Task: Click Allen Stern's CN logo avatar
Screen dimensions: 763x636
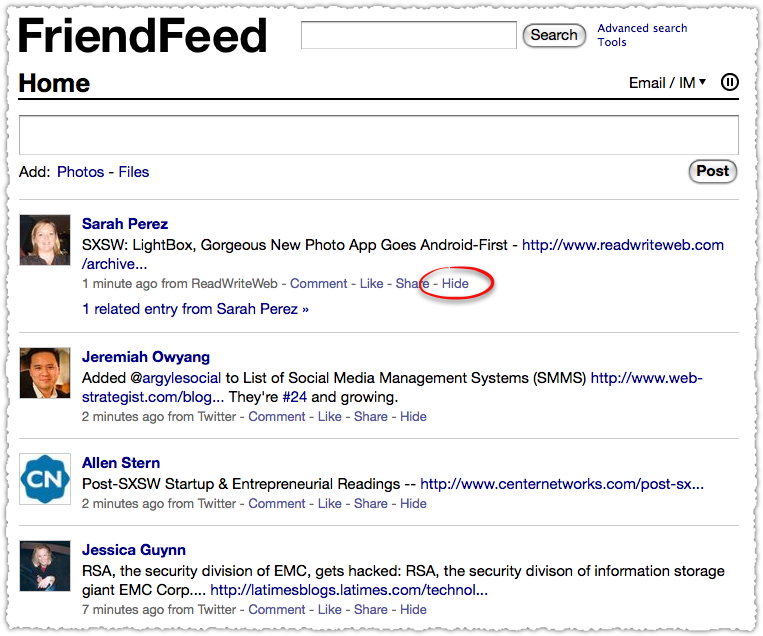Action: point(45,479)
